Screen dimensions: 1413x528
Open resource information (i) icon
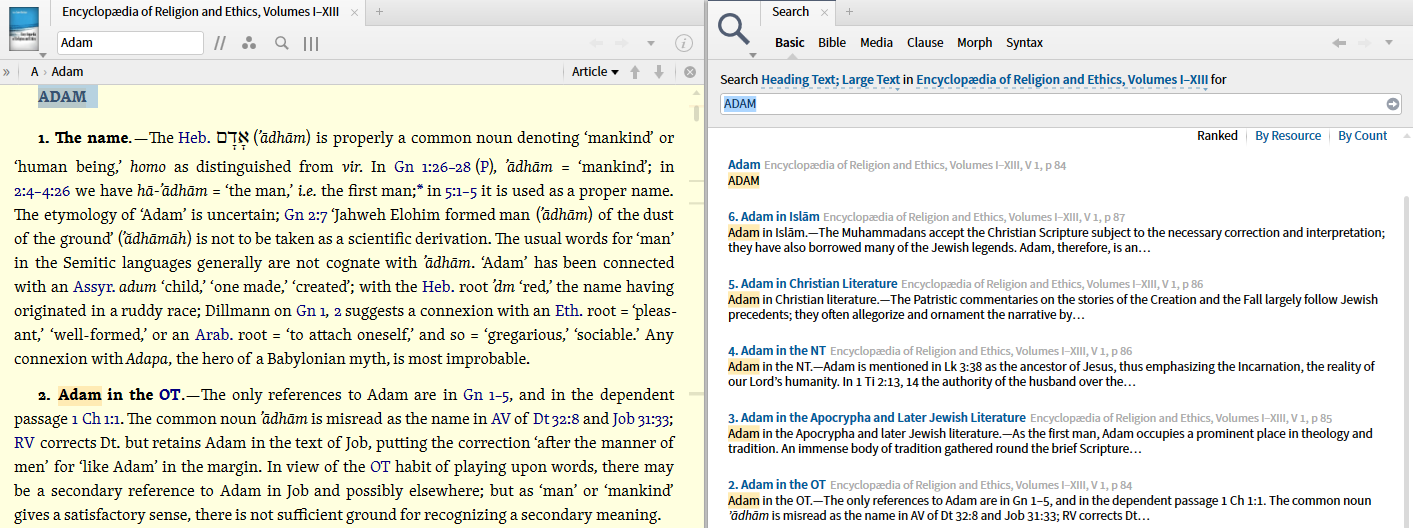(684, 43)
